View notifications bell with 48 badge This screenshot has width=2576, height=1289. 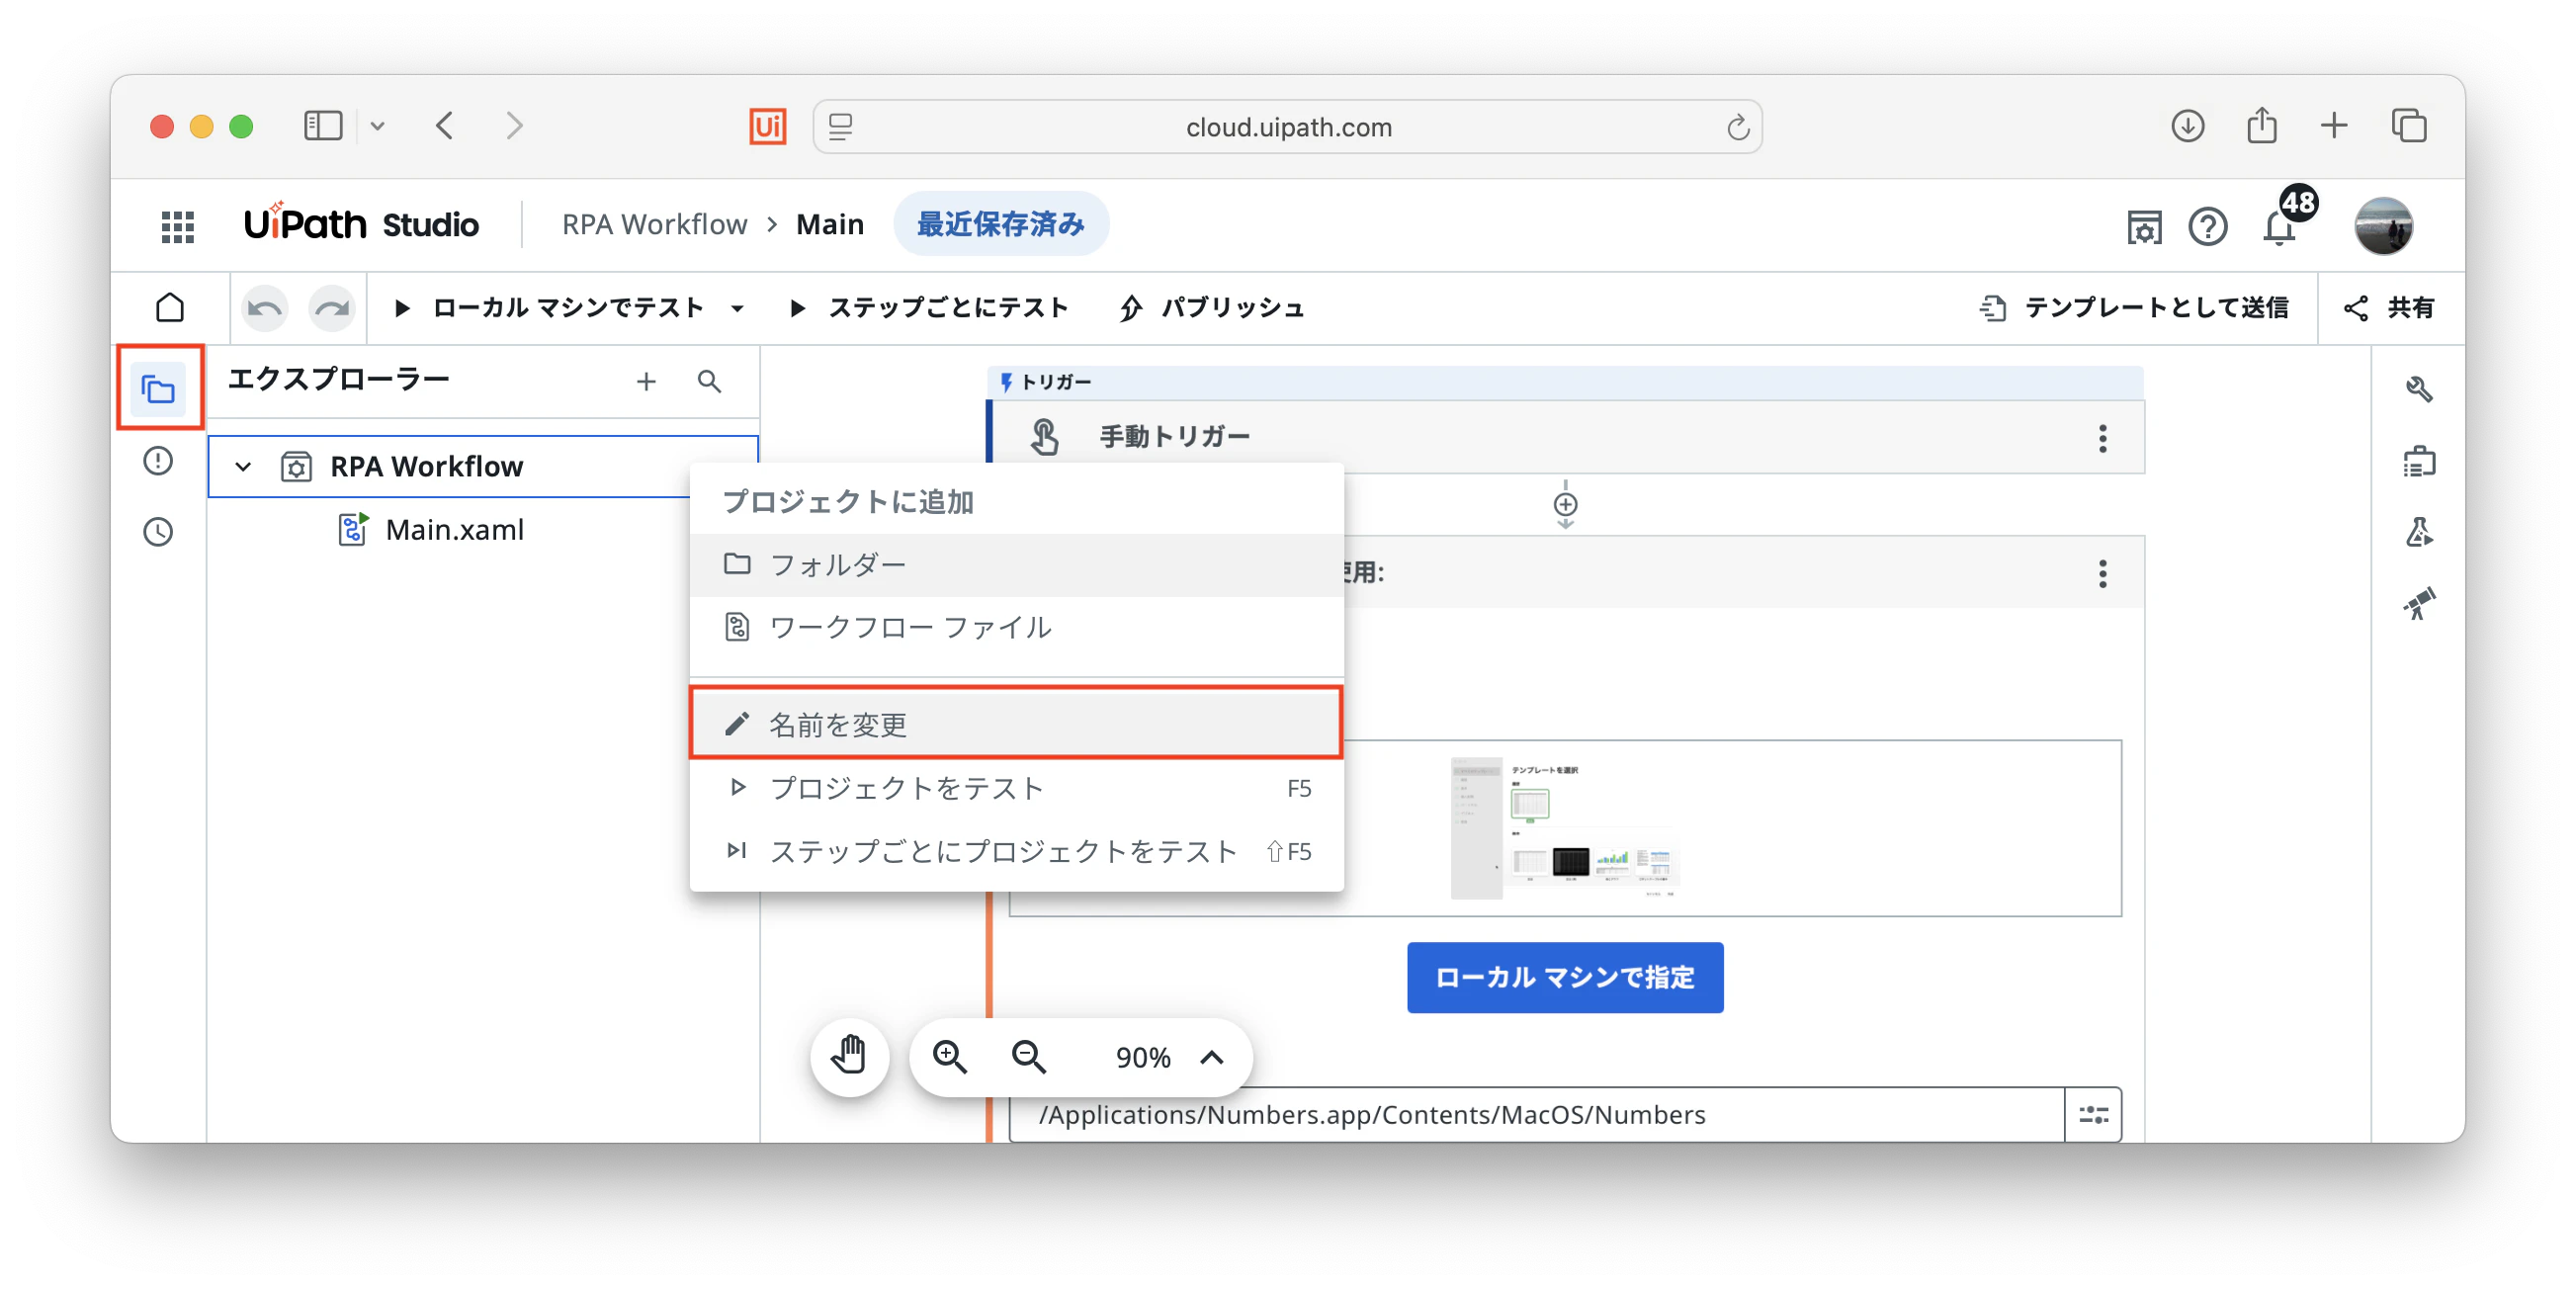click(2280, 226)
